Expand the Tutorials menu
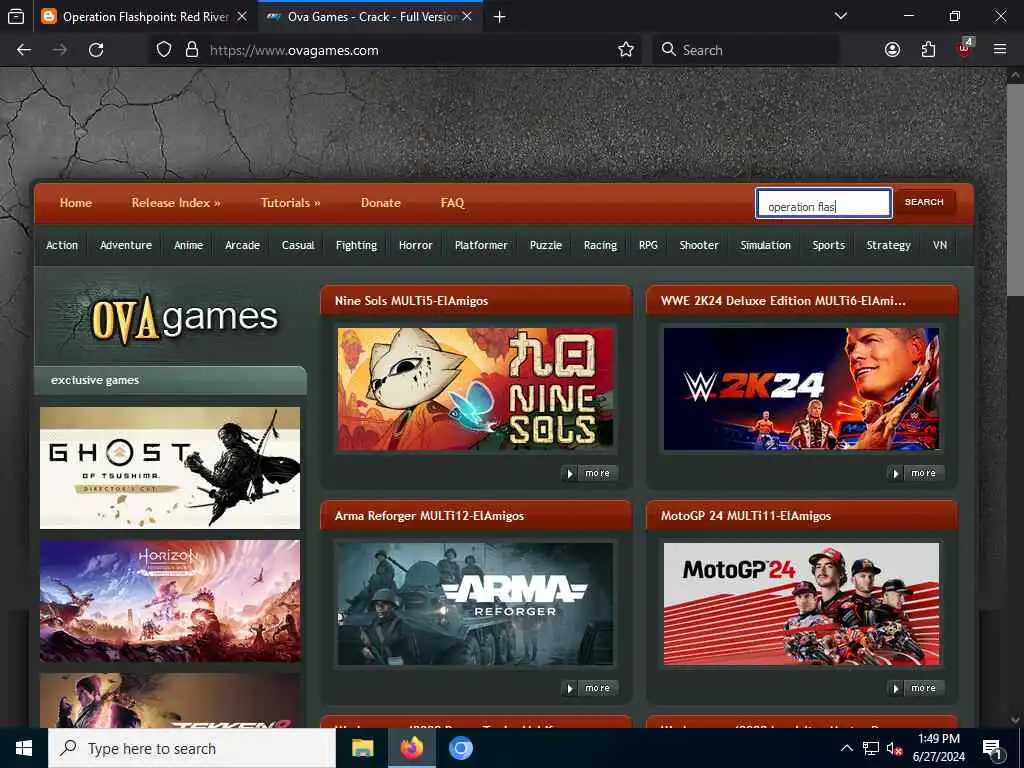Screen dimensions: 1024x768 (x=290, y=202)
